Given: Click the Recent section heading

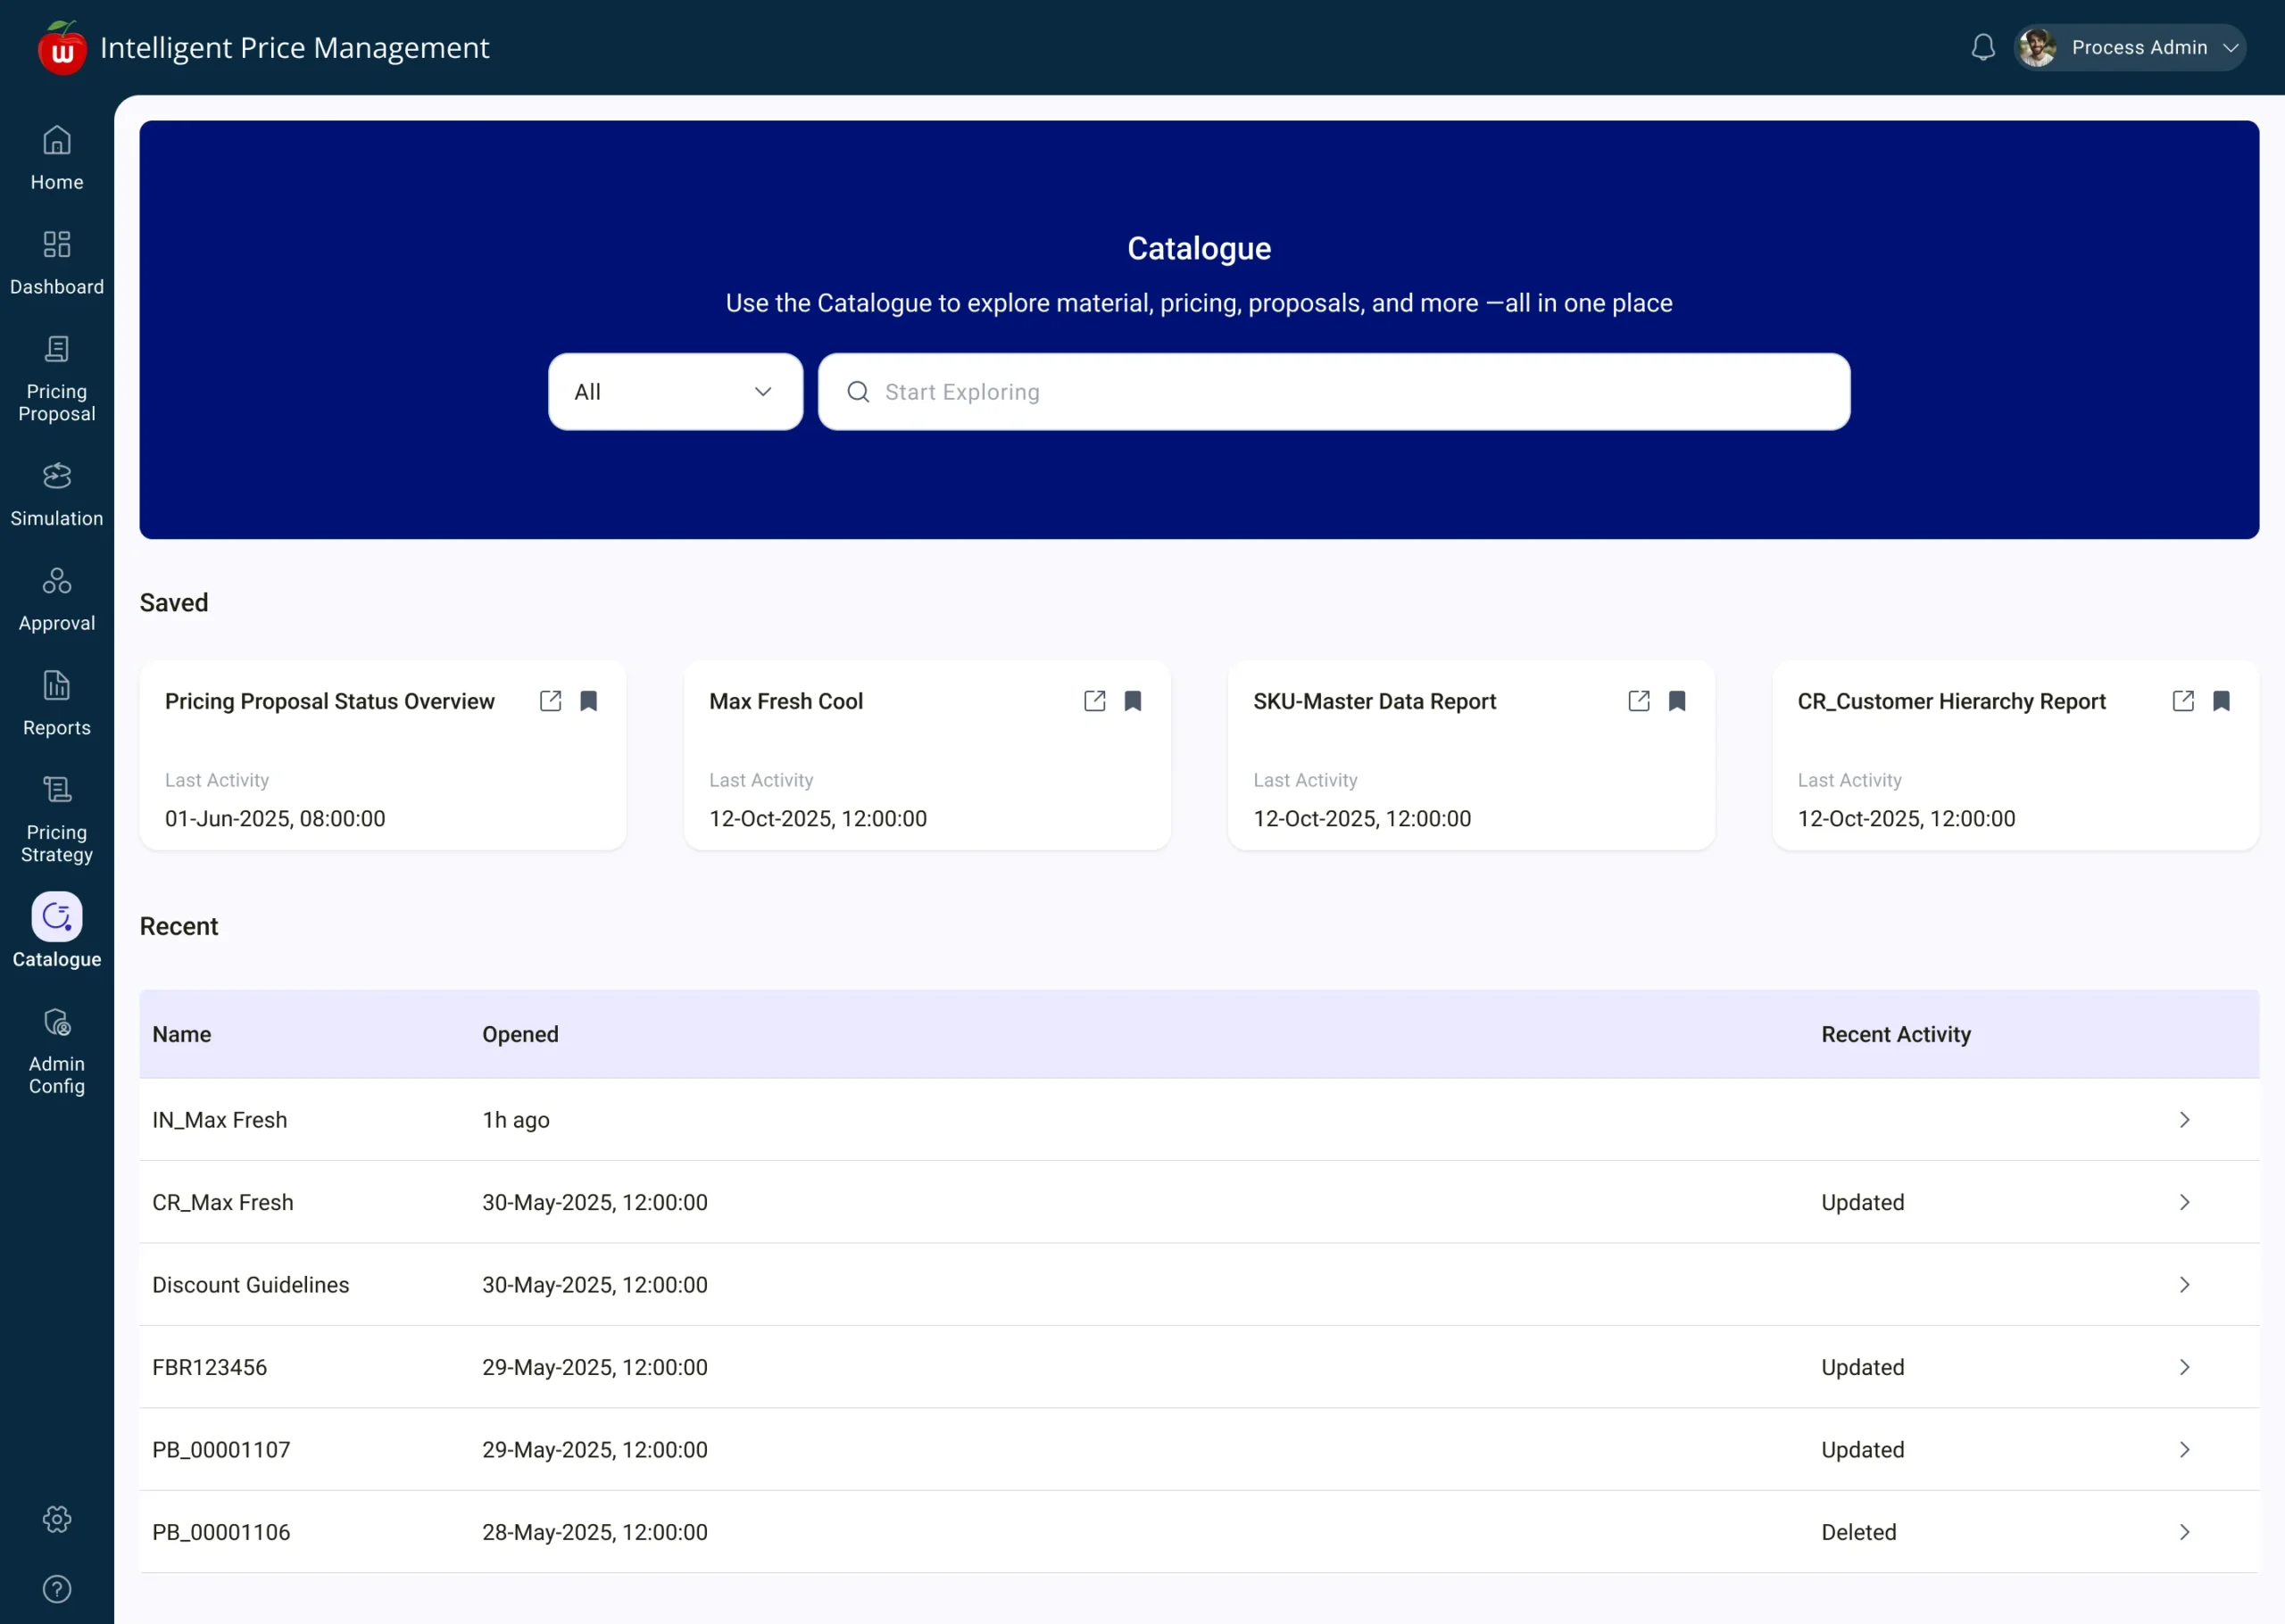Looking at the screenshot, I should point(179,926).
